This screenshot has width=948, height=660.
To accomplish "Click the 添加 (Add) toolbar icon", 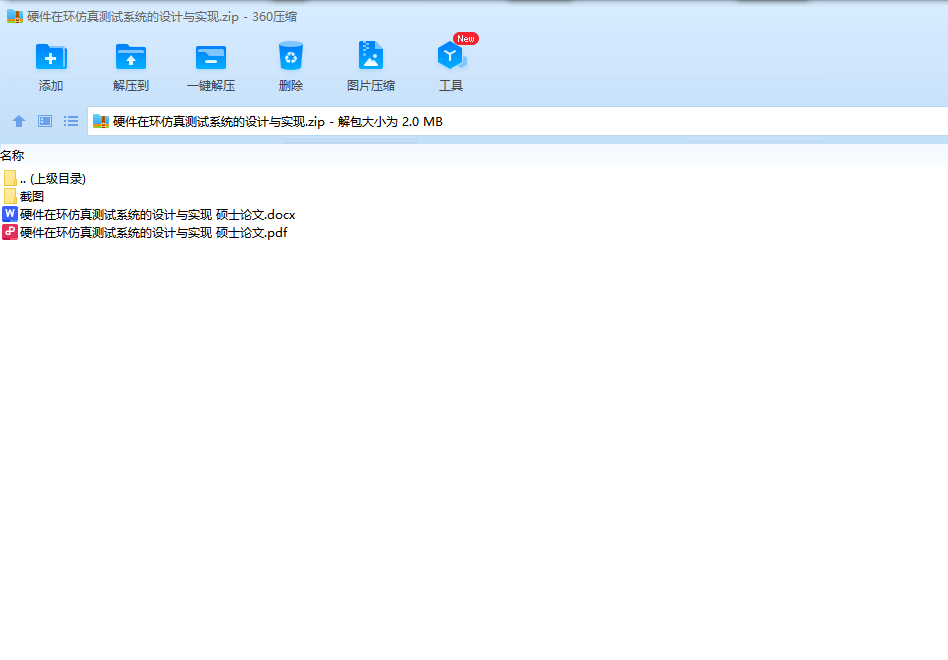I will tap(51, 57).
